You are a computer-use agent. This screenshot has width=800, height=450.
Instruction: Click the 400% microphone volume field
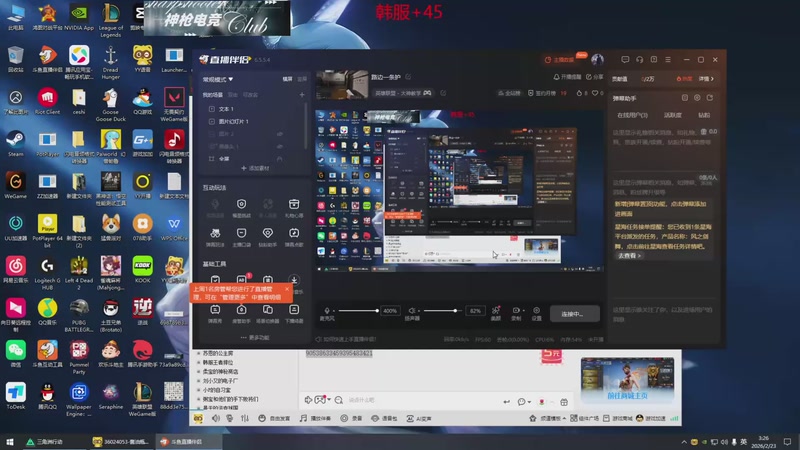point(390,310)
